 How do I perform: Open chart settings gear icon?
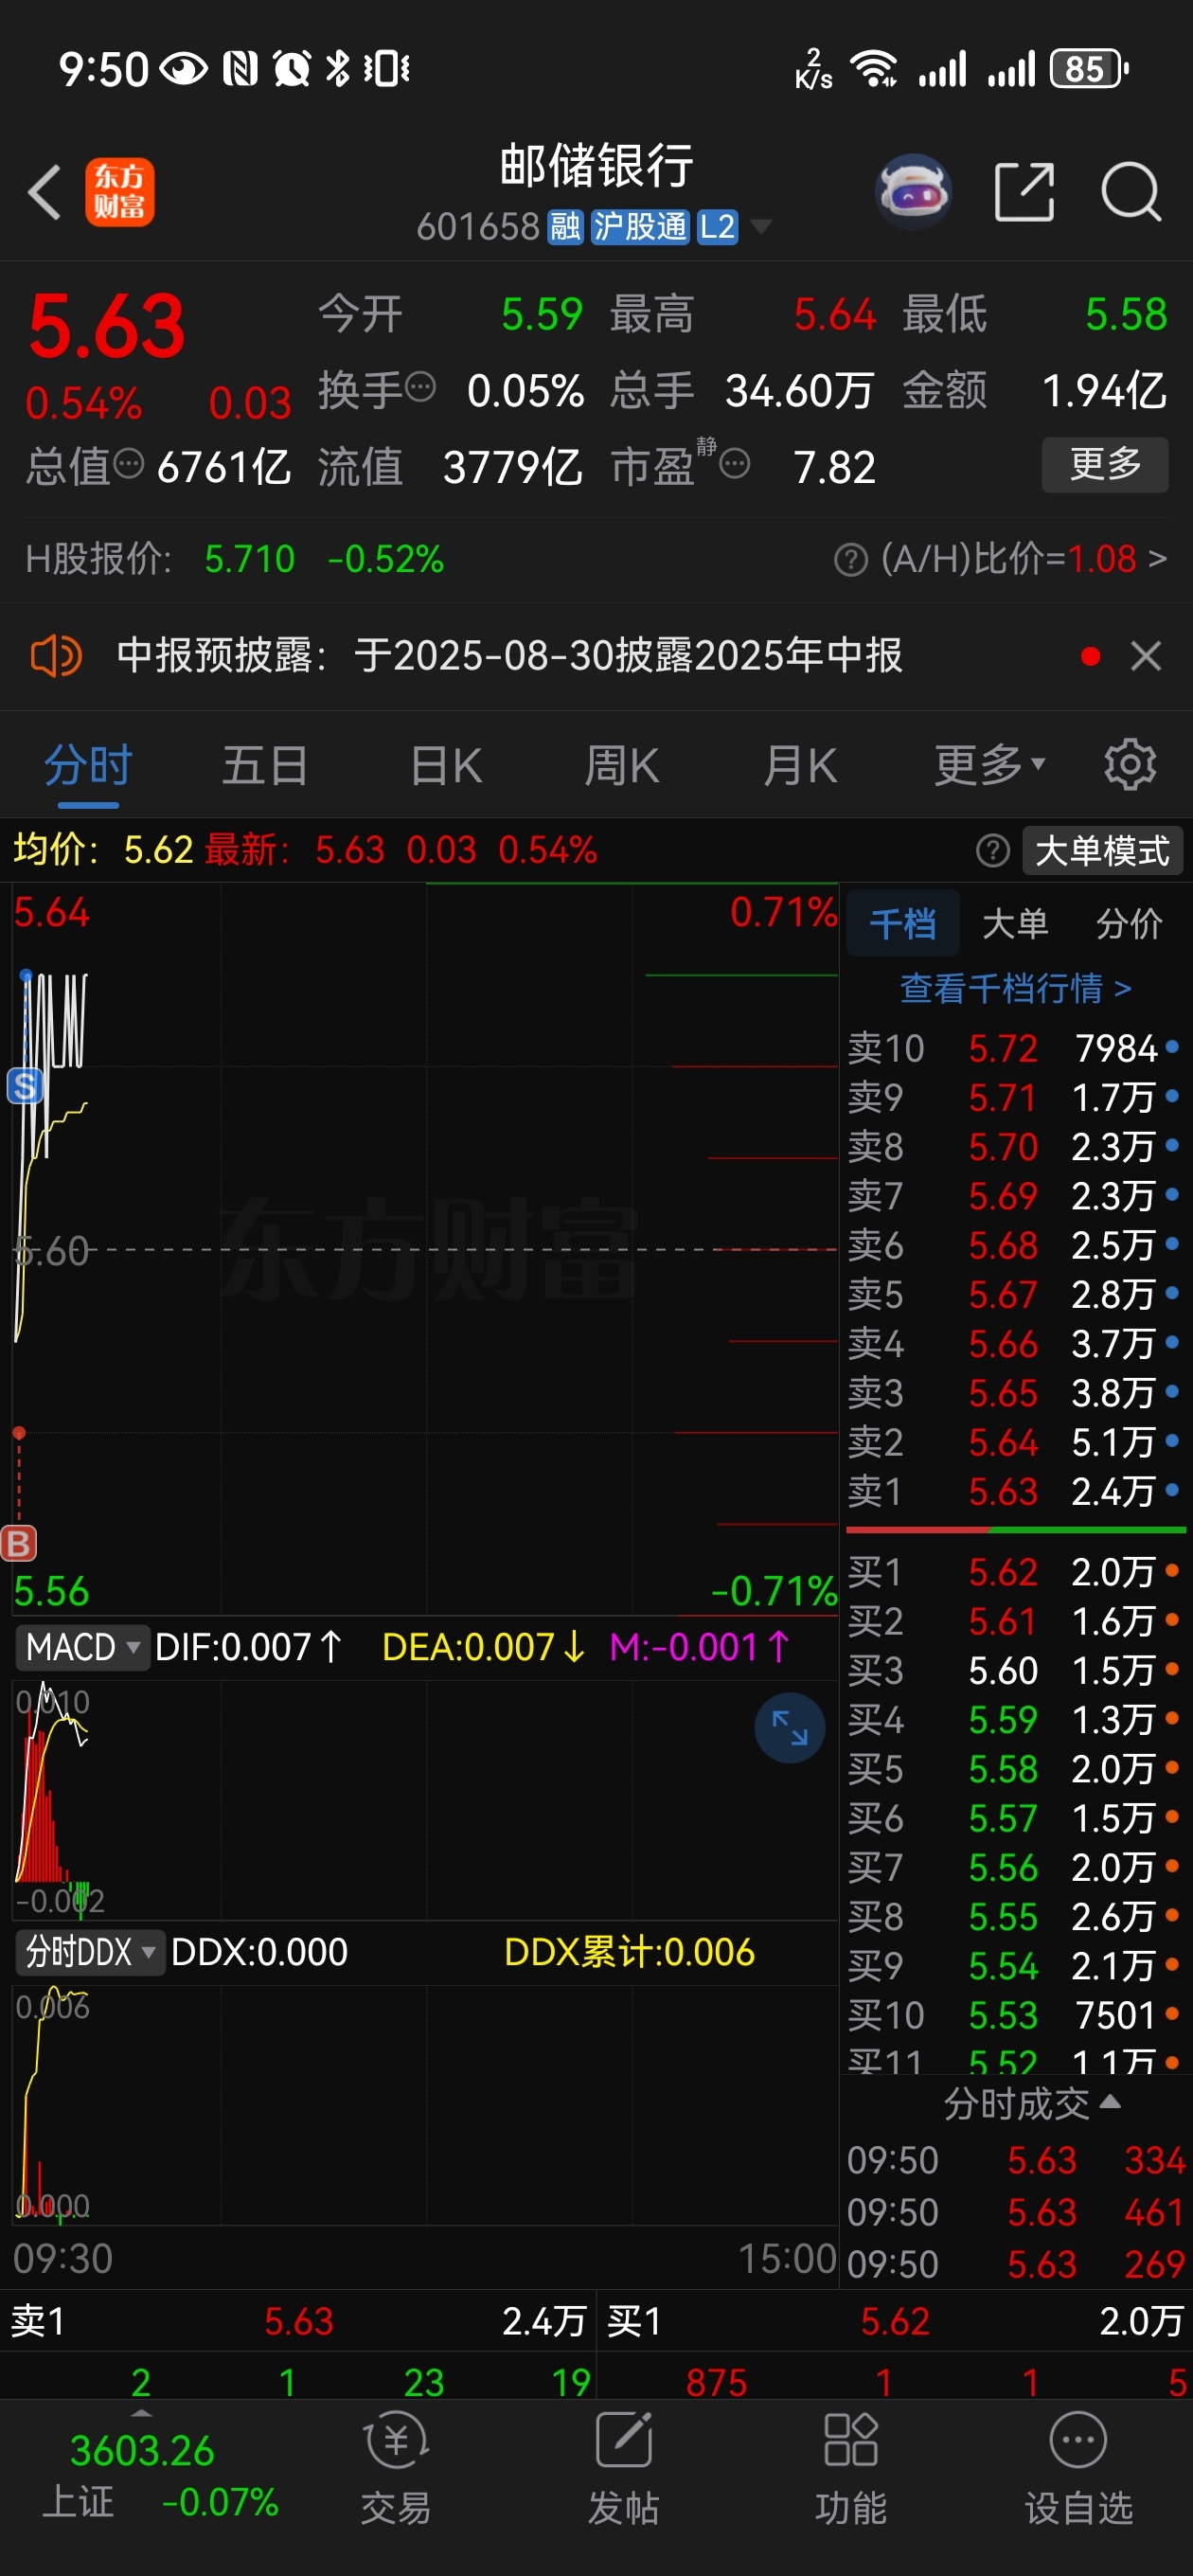click(1130, 765)
